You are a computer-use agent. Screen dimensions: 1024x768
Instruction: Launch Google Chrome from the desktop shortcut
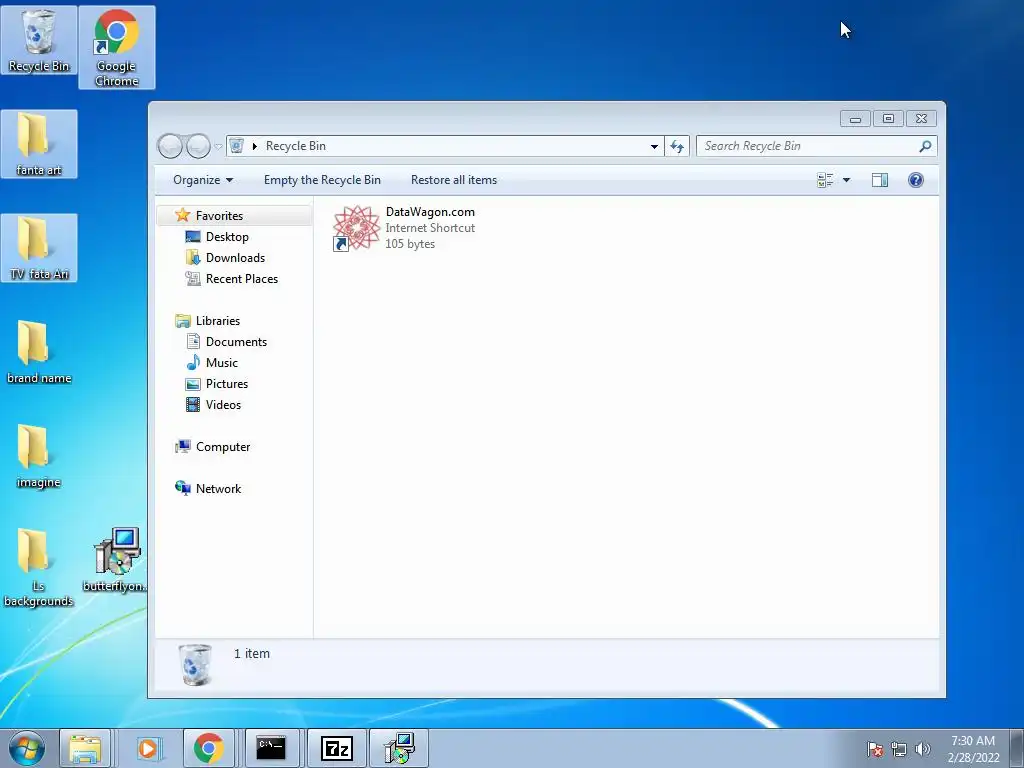(117, 48)
